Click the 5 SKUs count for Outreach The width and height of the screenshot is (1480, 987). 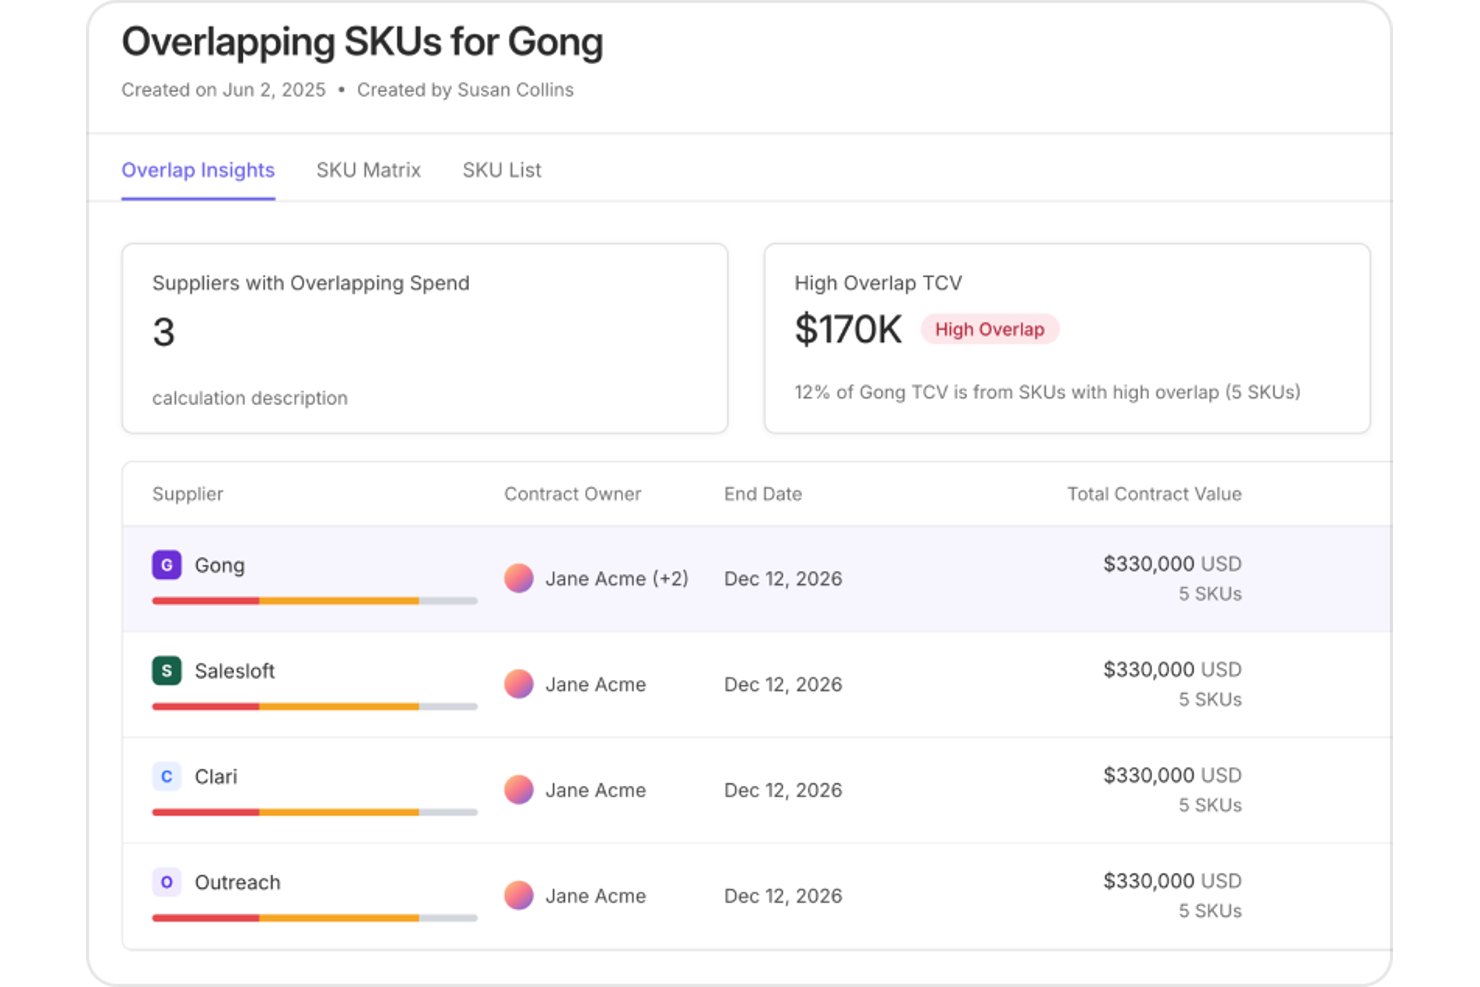(1210, 911)
